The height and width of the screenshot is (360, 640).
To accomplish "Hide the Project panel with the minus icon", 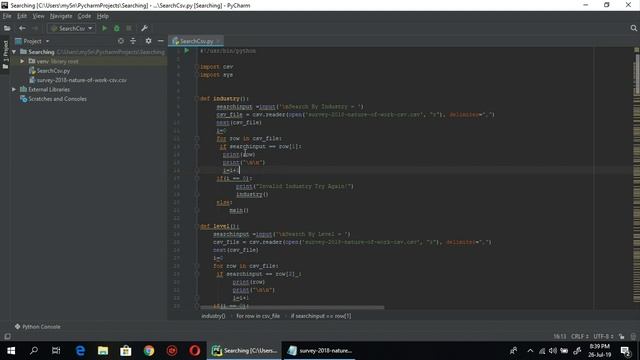I will (x=160, y=41).
